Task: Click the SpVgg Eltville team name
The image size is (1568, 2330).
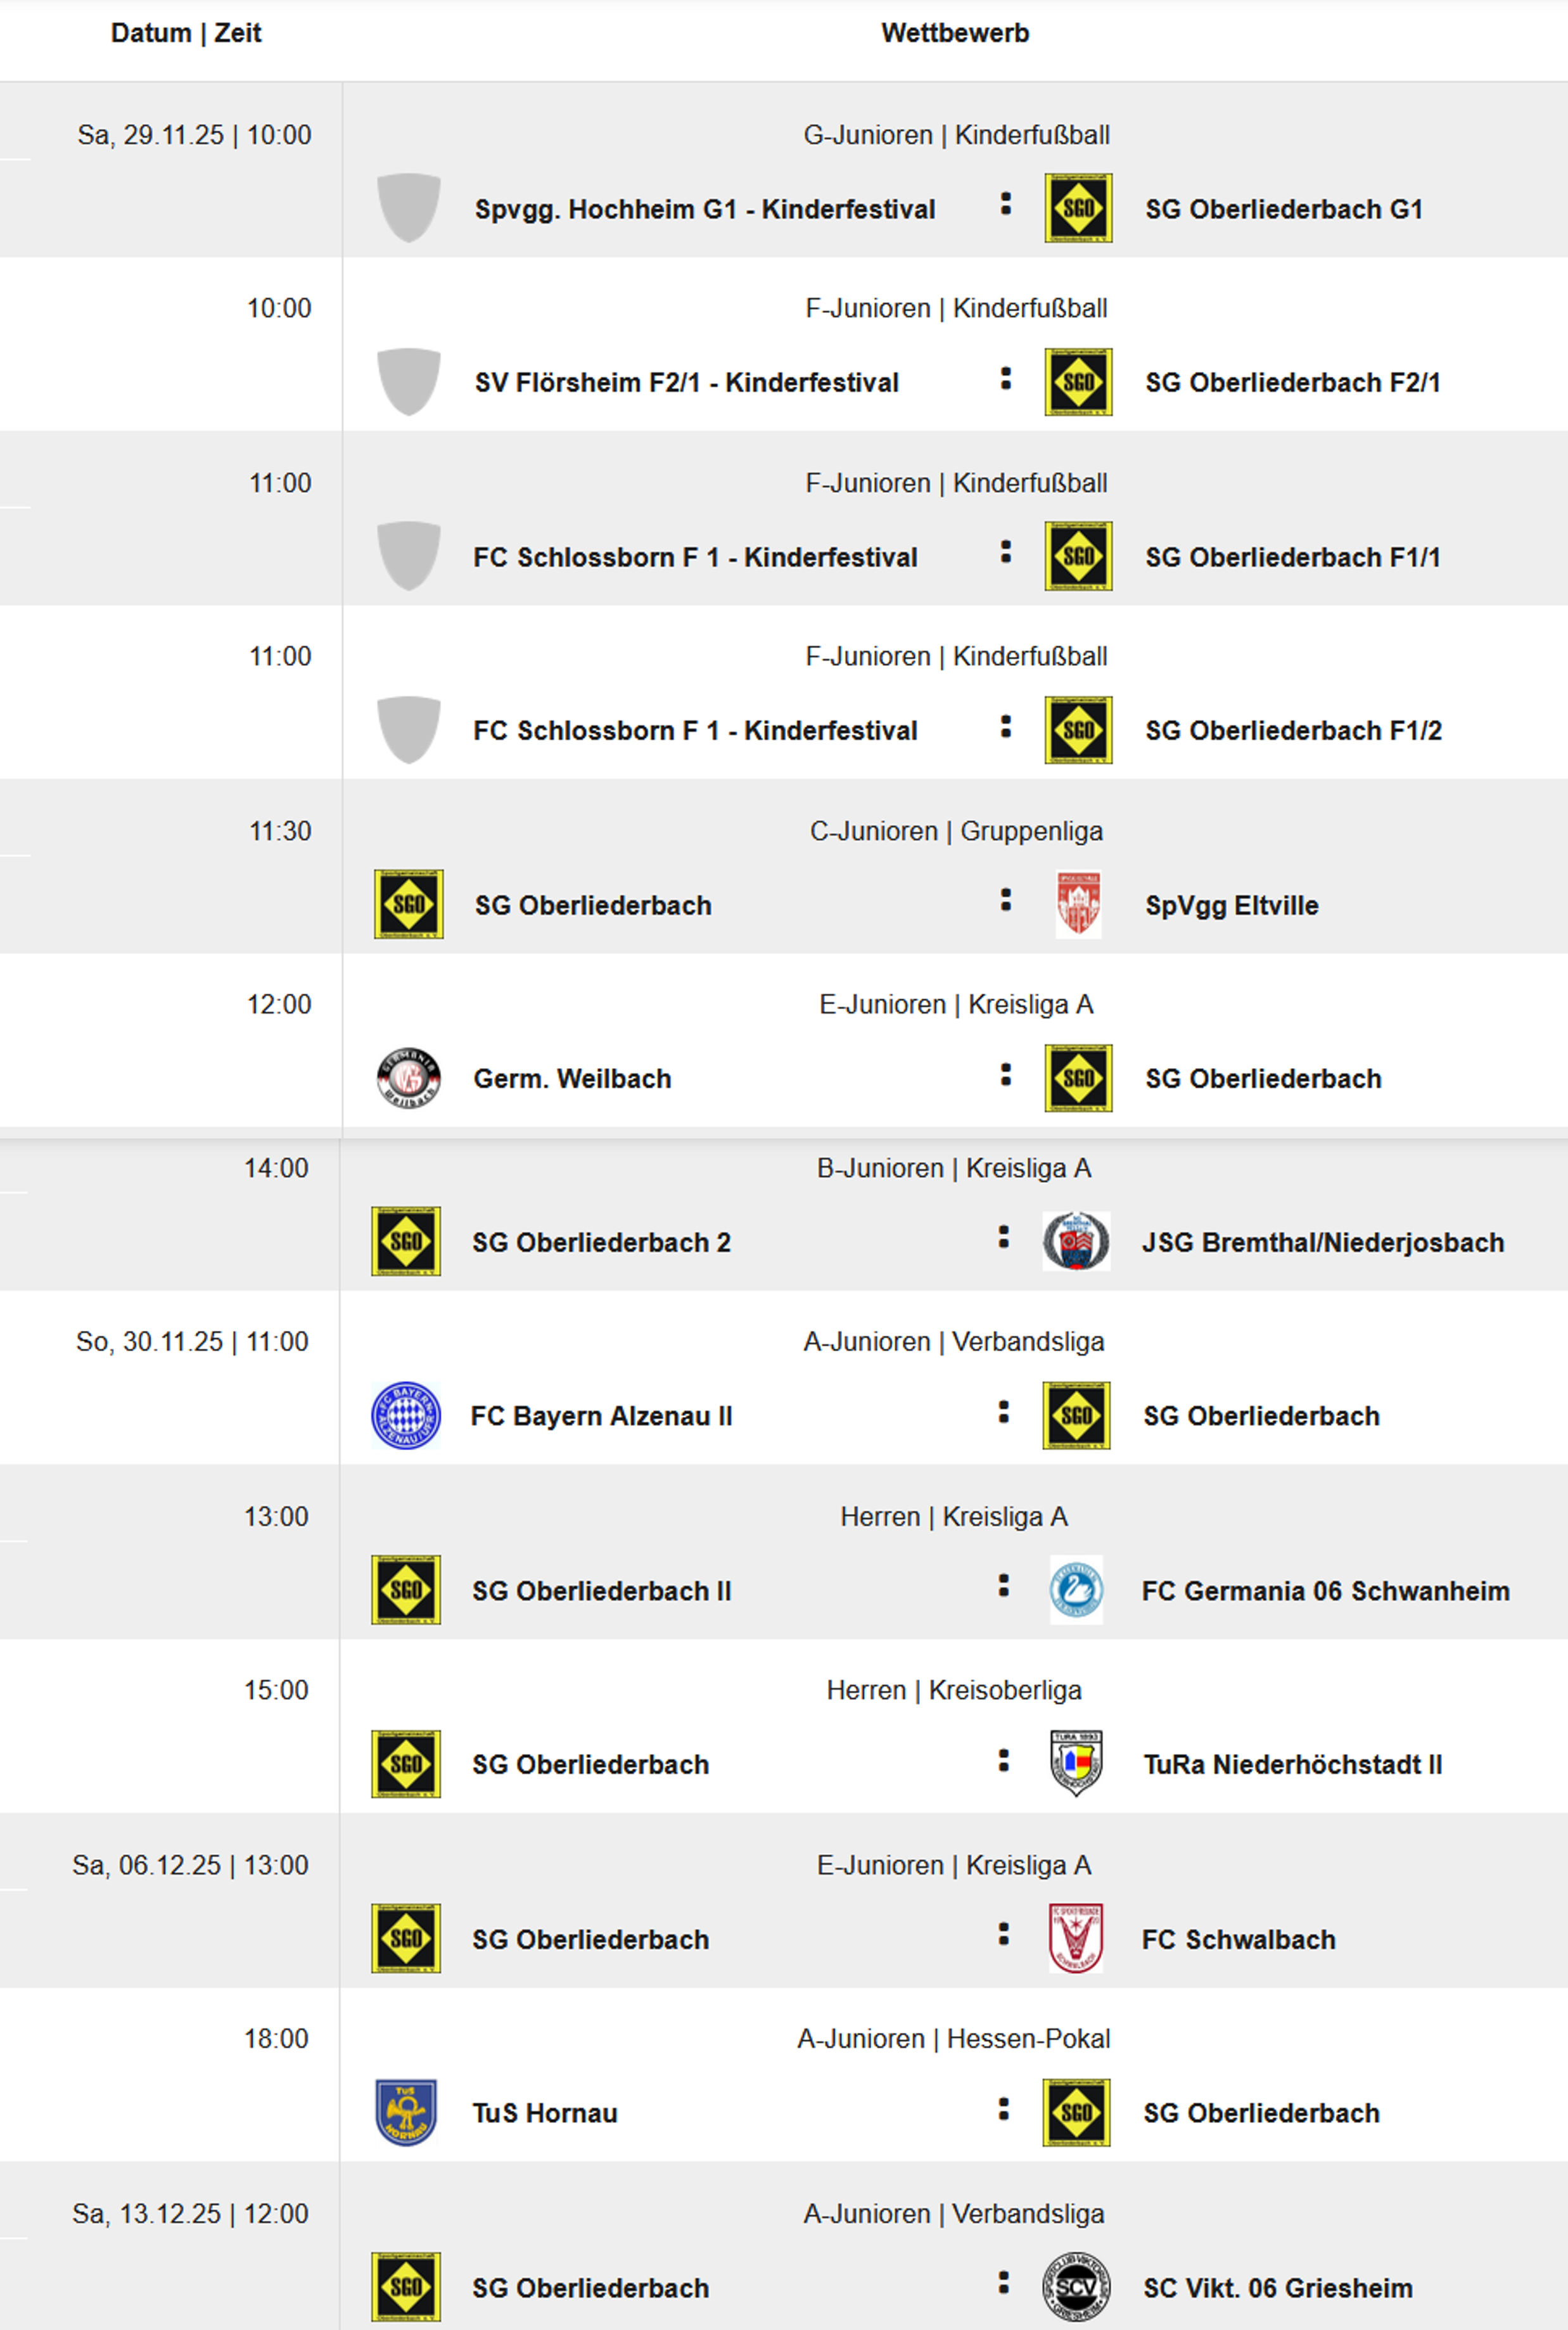Action: pyautogui.click(x=1231, y=905)
